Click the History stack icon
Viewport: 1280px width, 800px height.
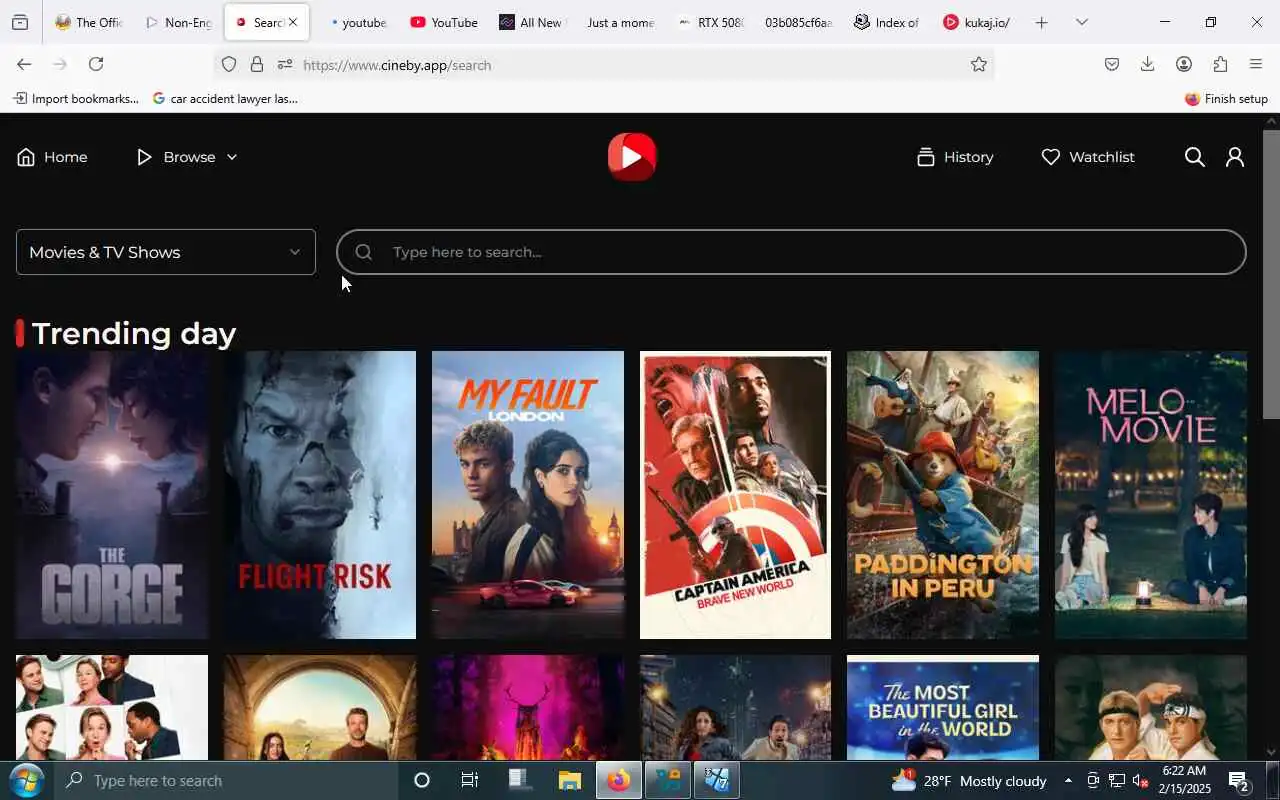click(x=926, y=157)
